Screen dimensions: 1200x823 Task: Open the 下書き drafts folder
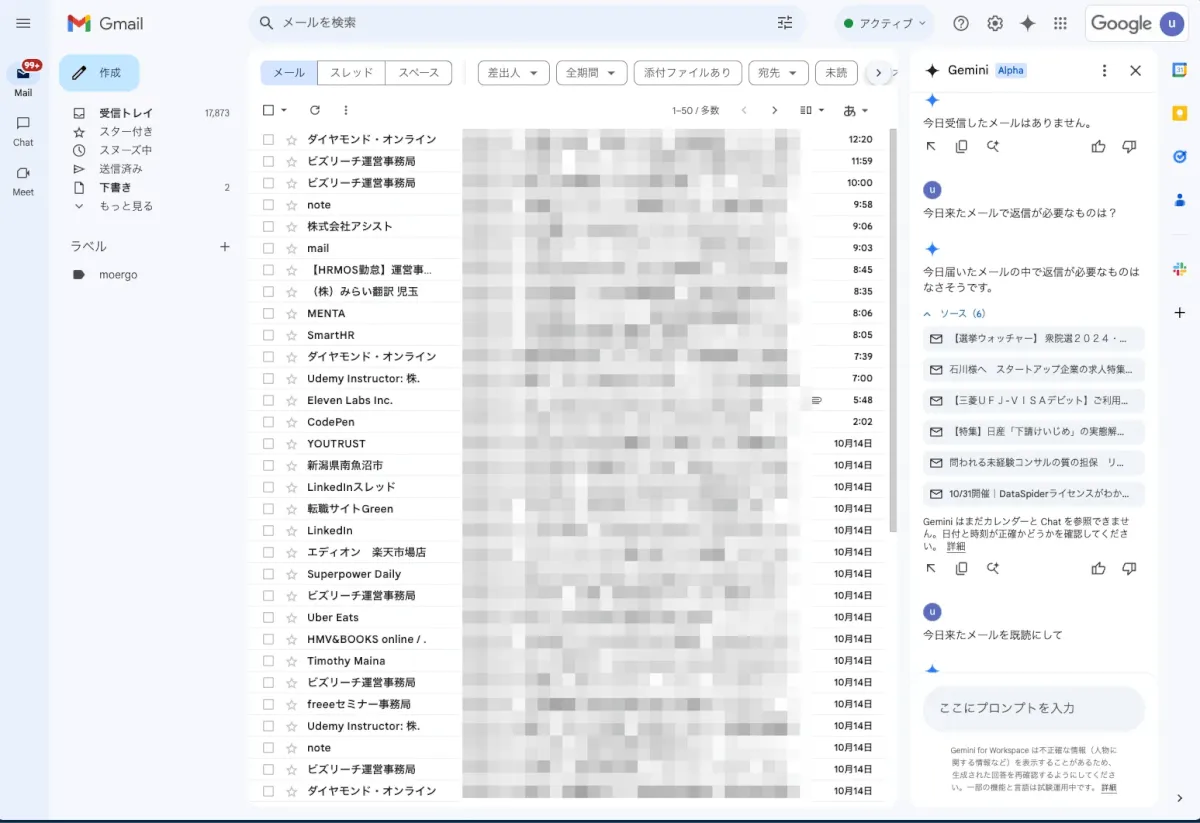click(115, 187)
